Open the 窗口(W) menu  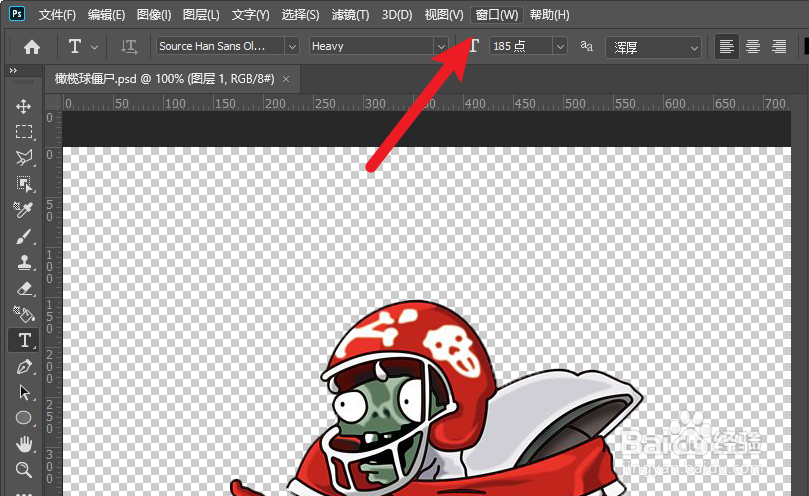coord(497,15)
